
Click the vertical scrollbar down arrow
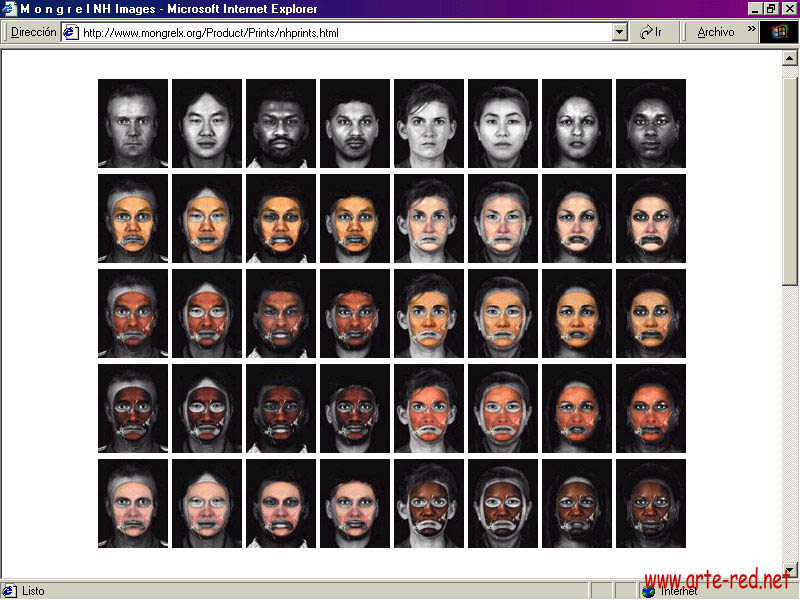coord(790,571)
